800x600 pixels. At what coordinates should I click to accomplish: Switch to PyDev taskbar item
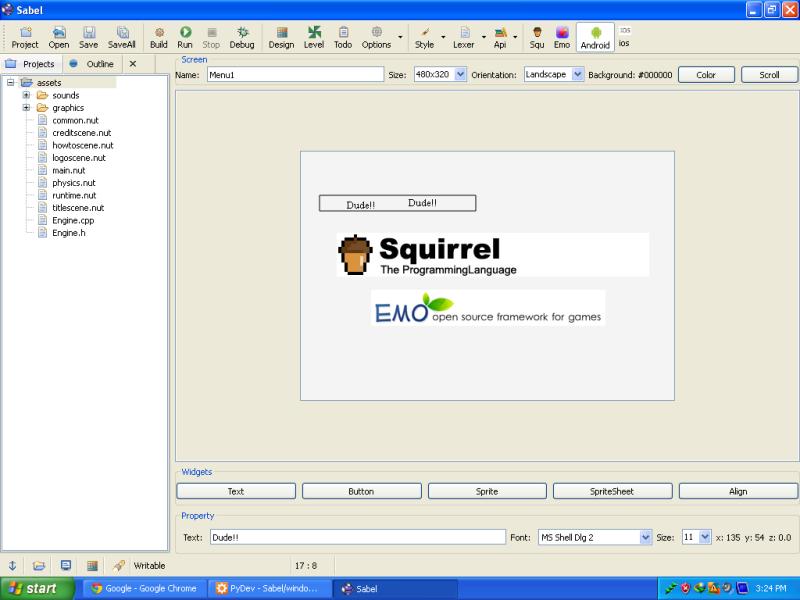pos(269,588)
